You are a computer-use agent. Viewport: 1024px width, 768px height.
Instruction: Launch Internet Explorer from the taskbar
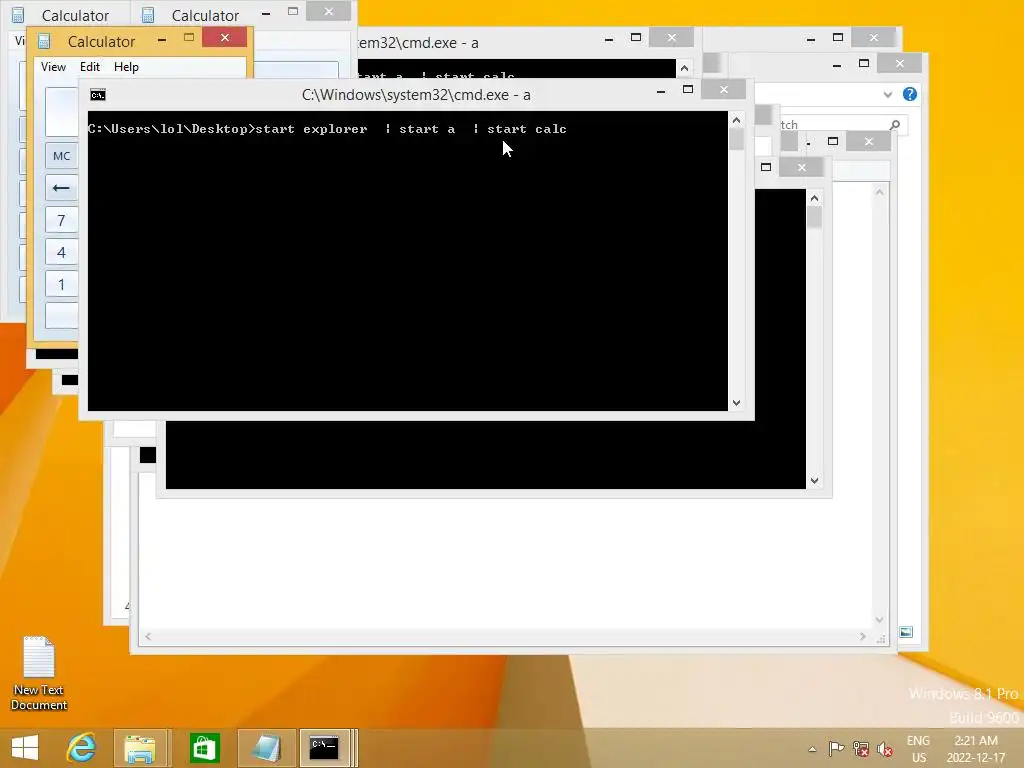(82, 748)
